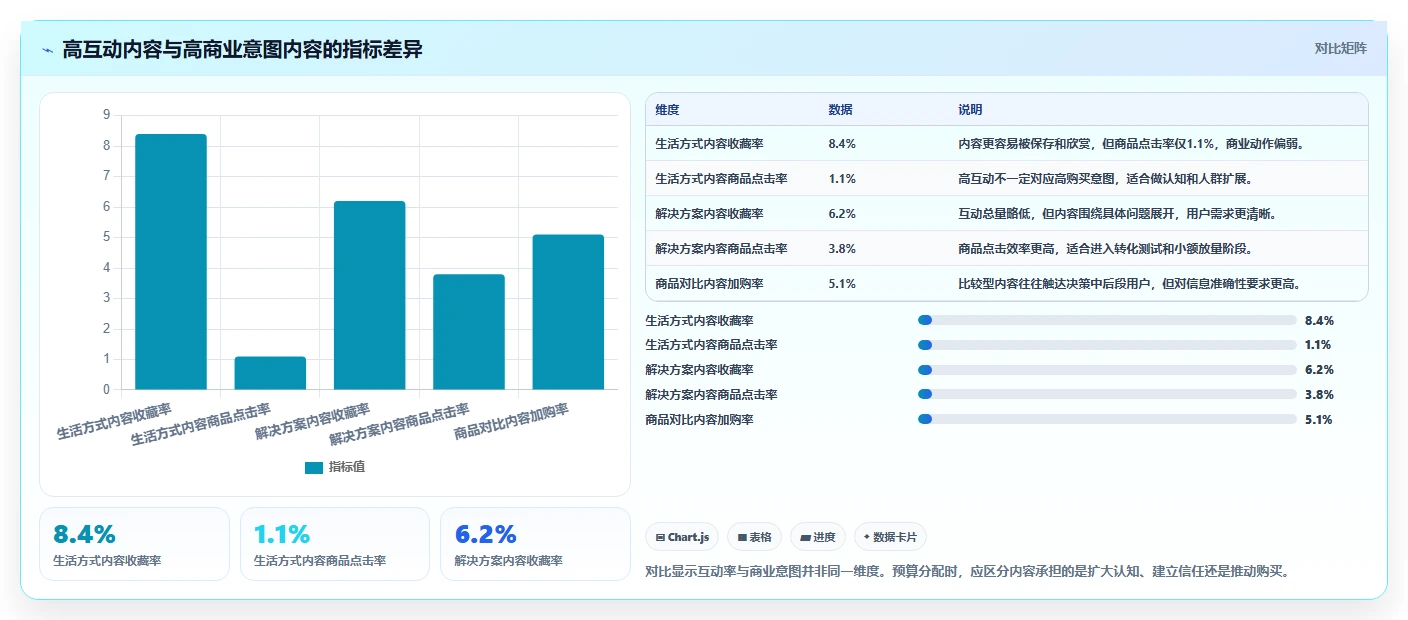The height and width of the screenshot is (620, 1408).
Task: Click the Chart.js tag chip
Action: click(x=682, y=537)
